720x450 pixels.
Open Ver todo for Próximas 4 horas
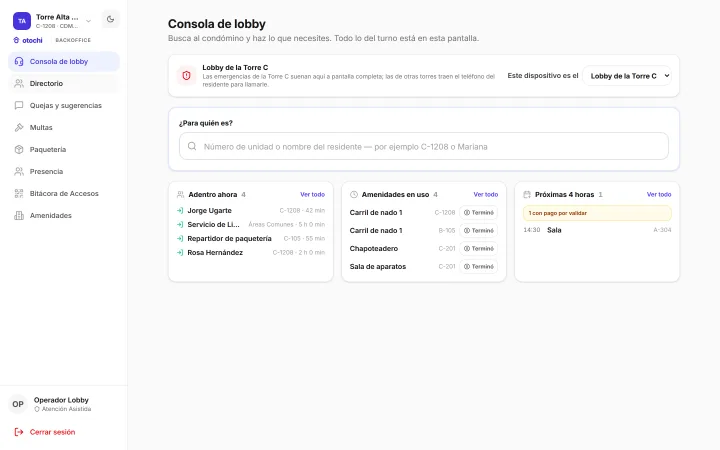pyautogui.click(x=658, y=195)
